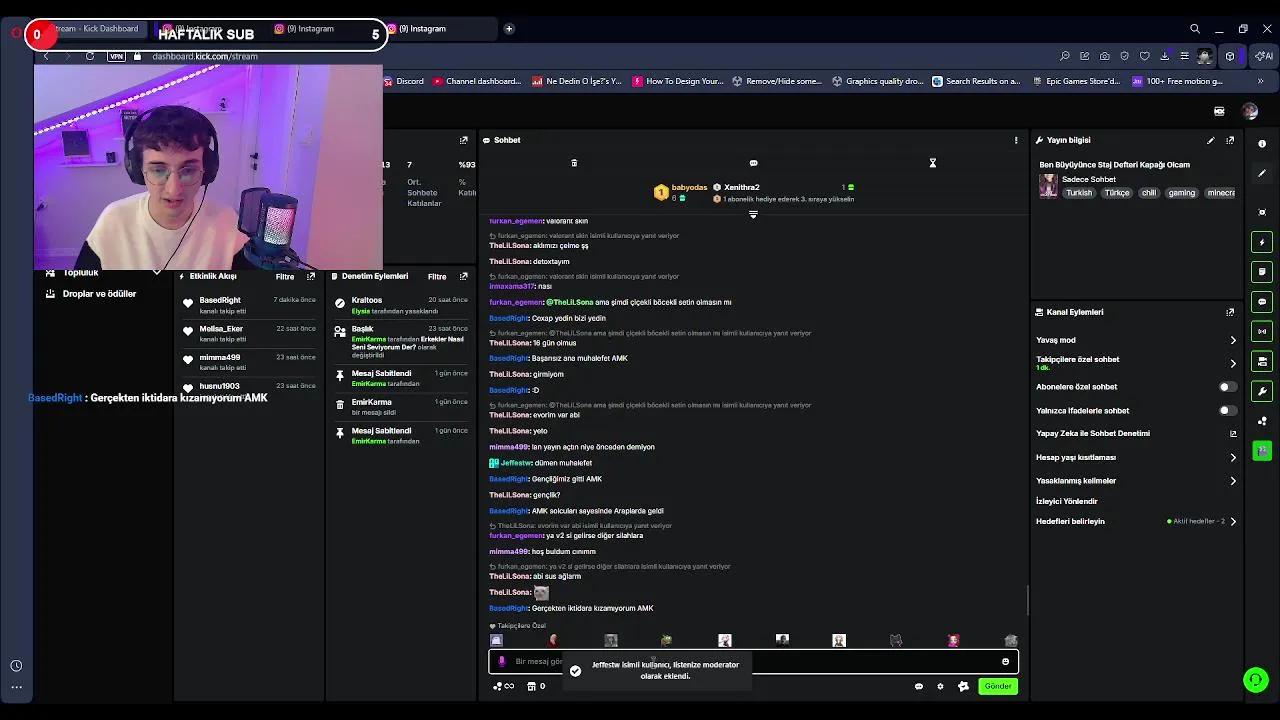Screen dimensions: 1280x720
Task: Open Discord bookmark
Action: pos(403,81)
